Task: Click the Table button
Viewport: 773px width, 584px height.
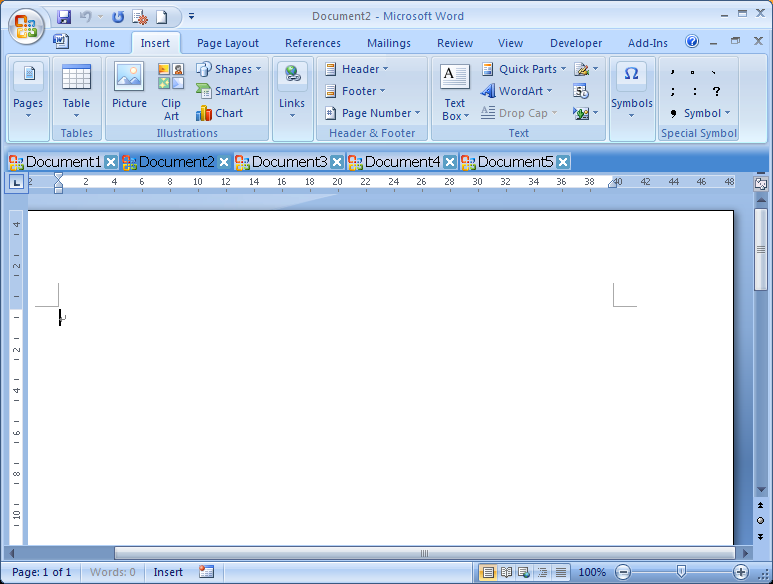Action: [x=76, y=87]
